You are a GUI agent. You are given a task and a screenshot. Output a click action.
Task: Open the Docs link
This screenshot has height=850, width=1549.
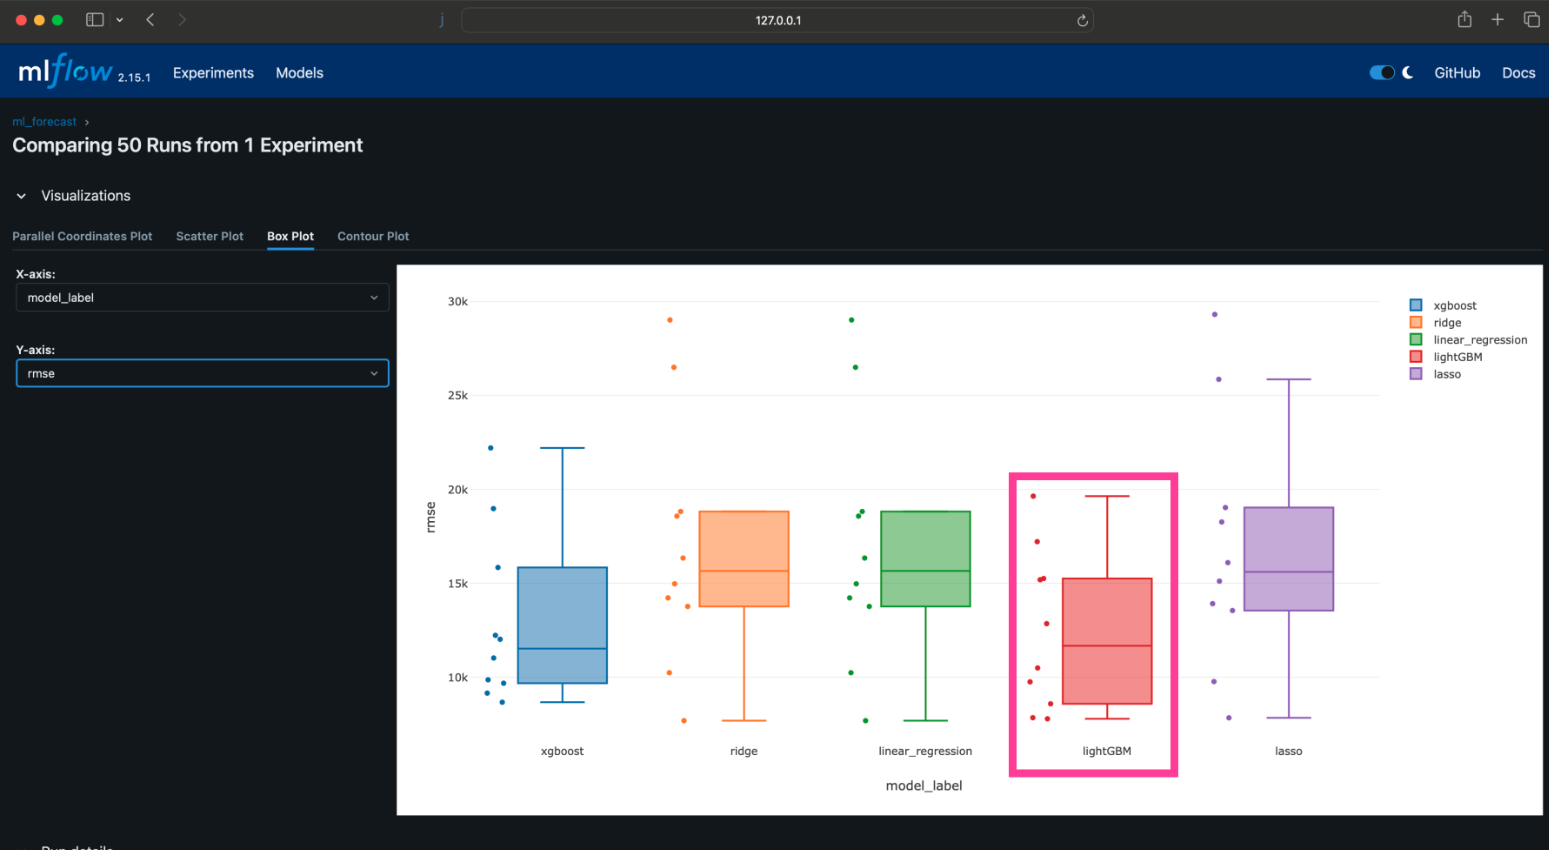1518,72
